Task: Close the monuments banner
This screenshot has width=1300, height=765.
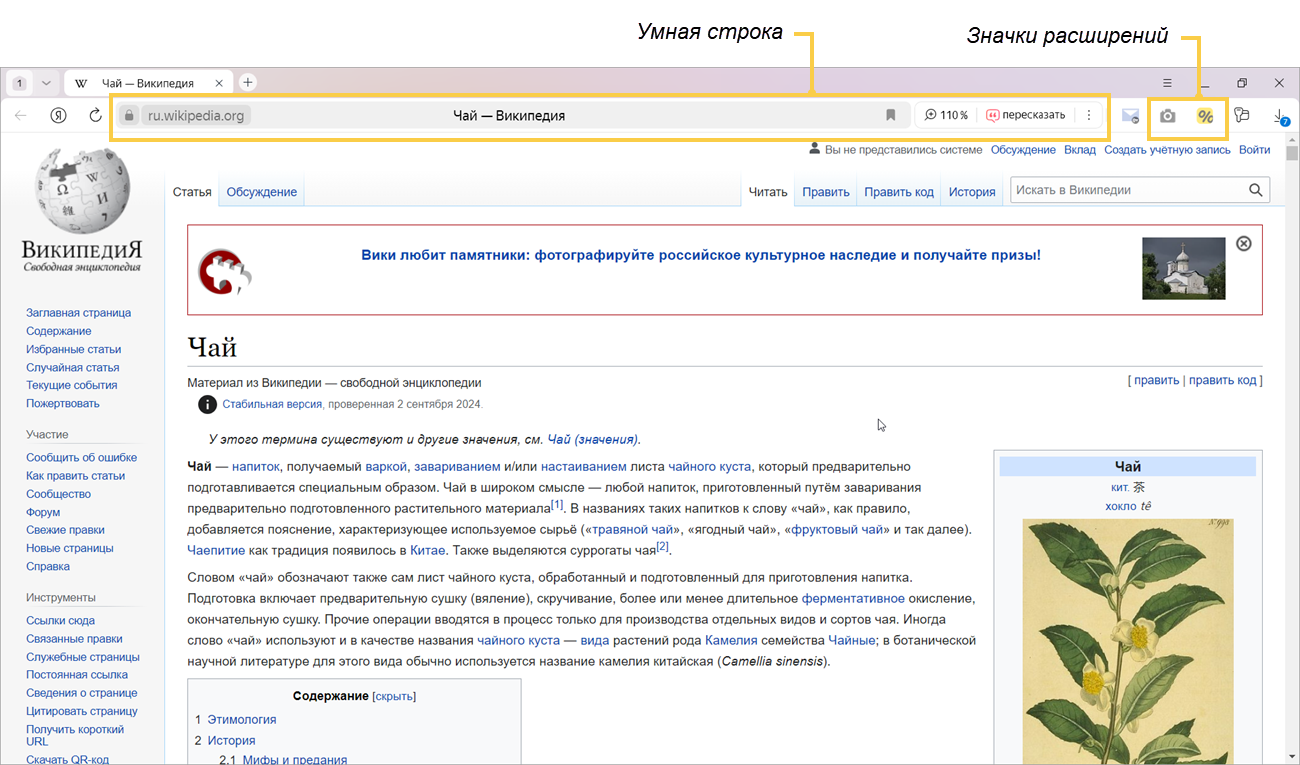Action: click(x=1243, y=243)
